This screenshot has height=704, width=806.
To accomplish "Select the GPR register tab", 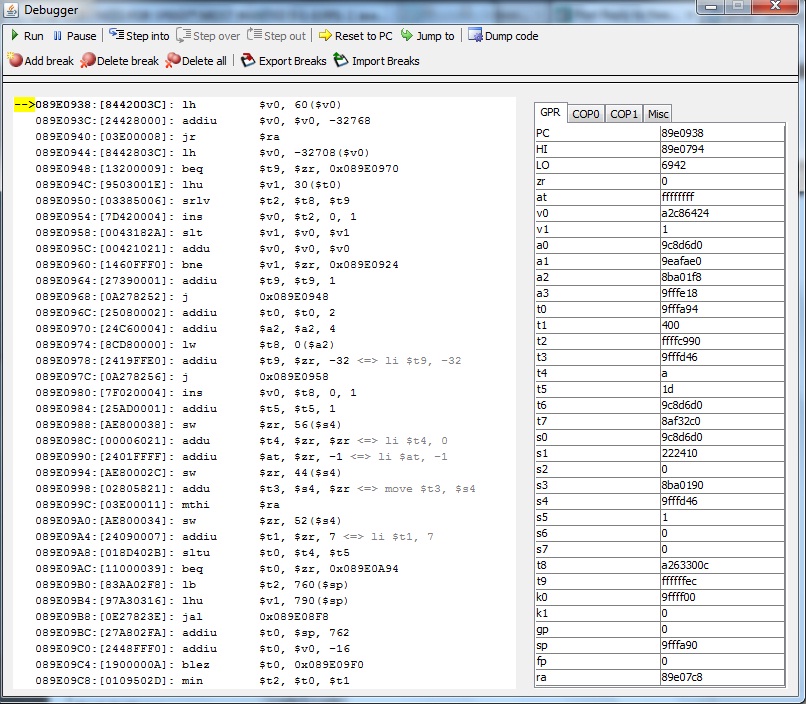I will (550, 113).
